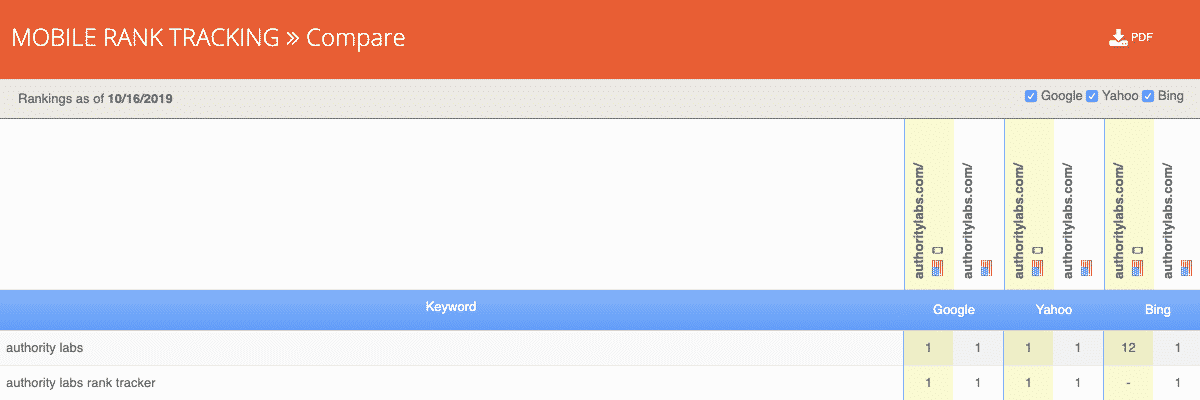The width and height of the screenshot is (1200, 400).
Task: Sort by the Keyword column header
Action: (451, 307)
